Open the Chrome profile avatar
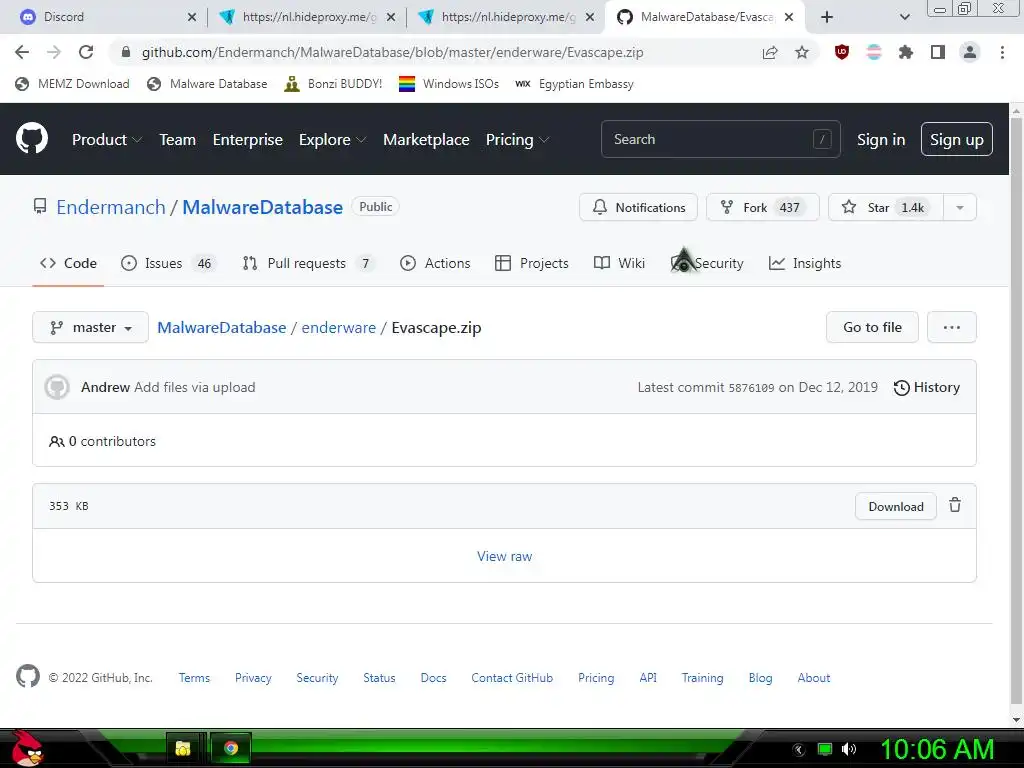The height and width of the screenshot is (768, 1024). point(970,52)
